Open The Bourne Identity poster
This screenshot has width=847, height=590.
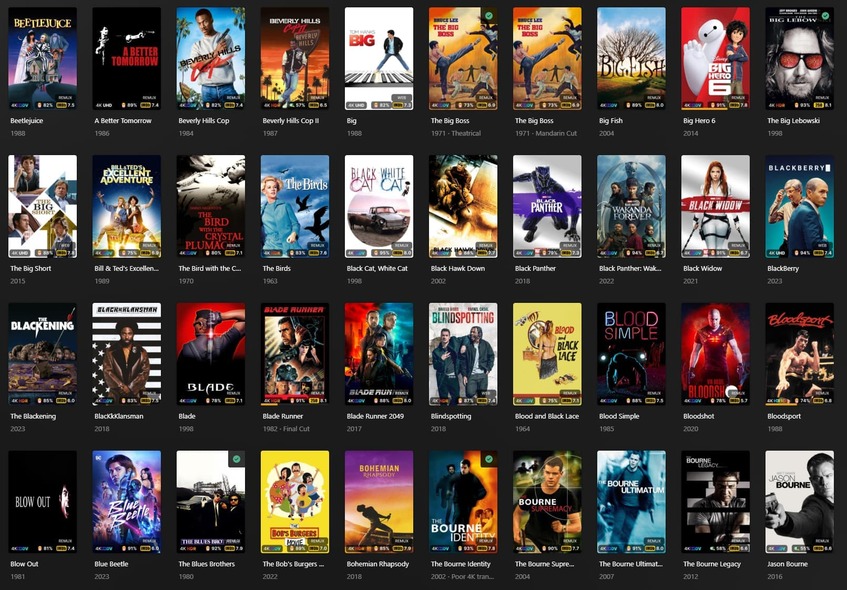[463, 502]
